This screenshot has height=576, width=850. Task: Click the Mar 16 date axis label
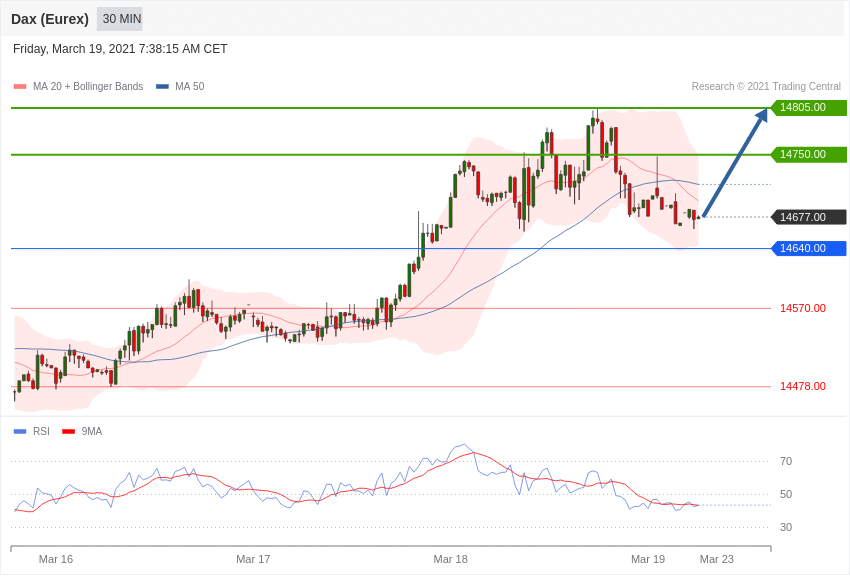coord(56,559)
